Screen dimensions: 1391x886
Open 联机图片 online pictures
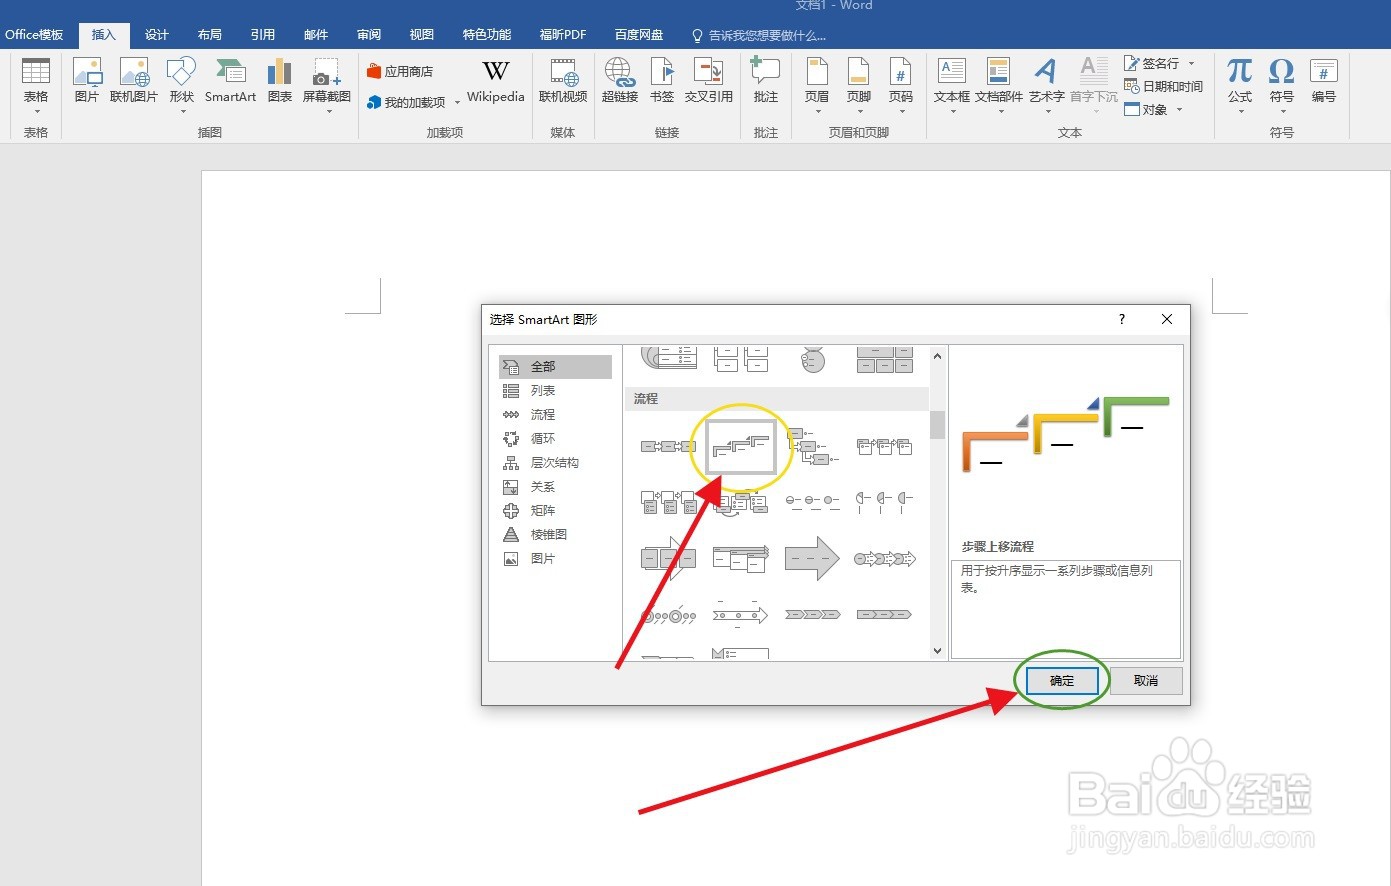[x=134, y=80]
